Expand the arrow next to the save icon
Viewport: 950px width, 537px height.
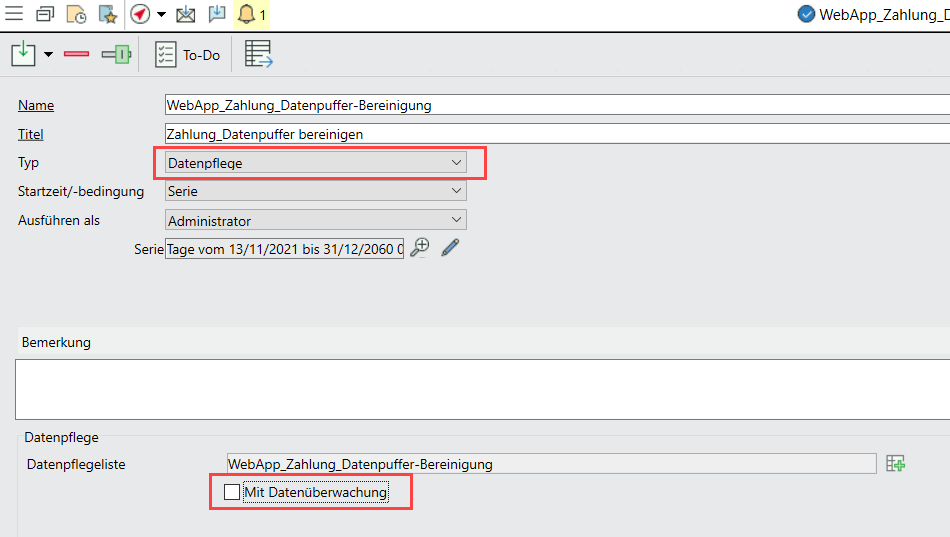tap(48, 55)
